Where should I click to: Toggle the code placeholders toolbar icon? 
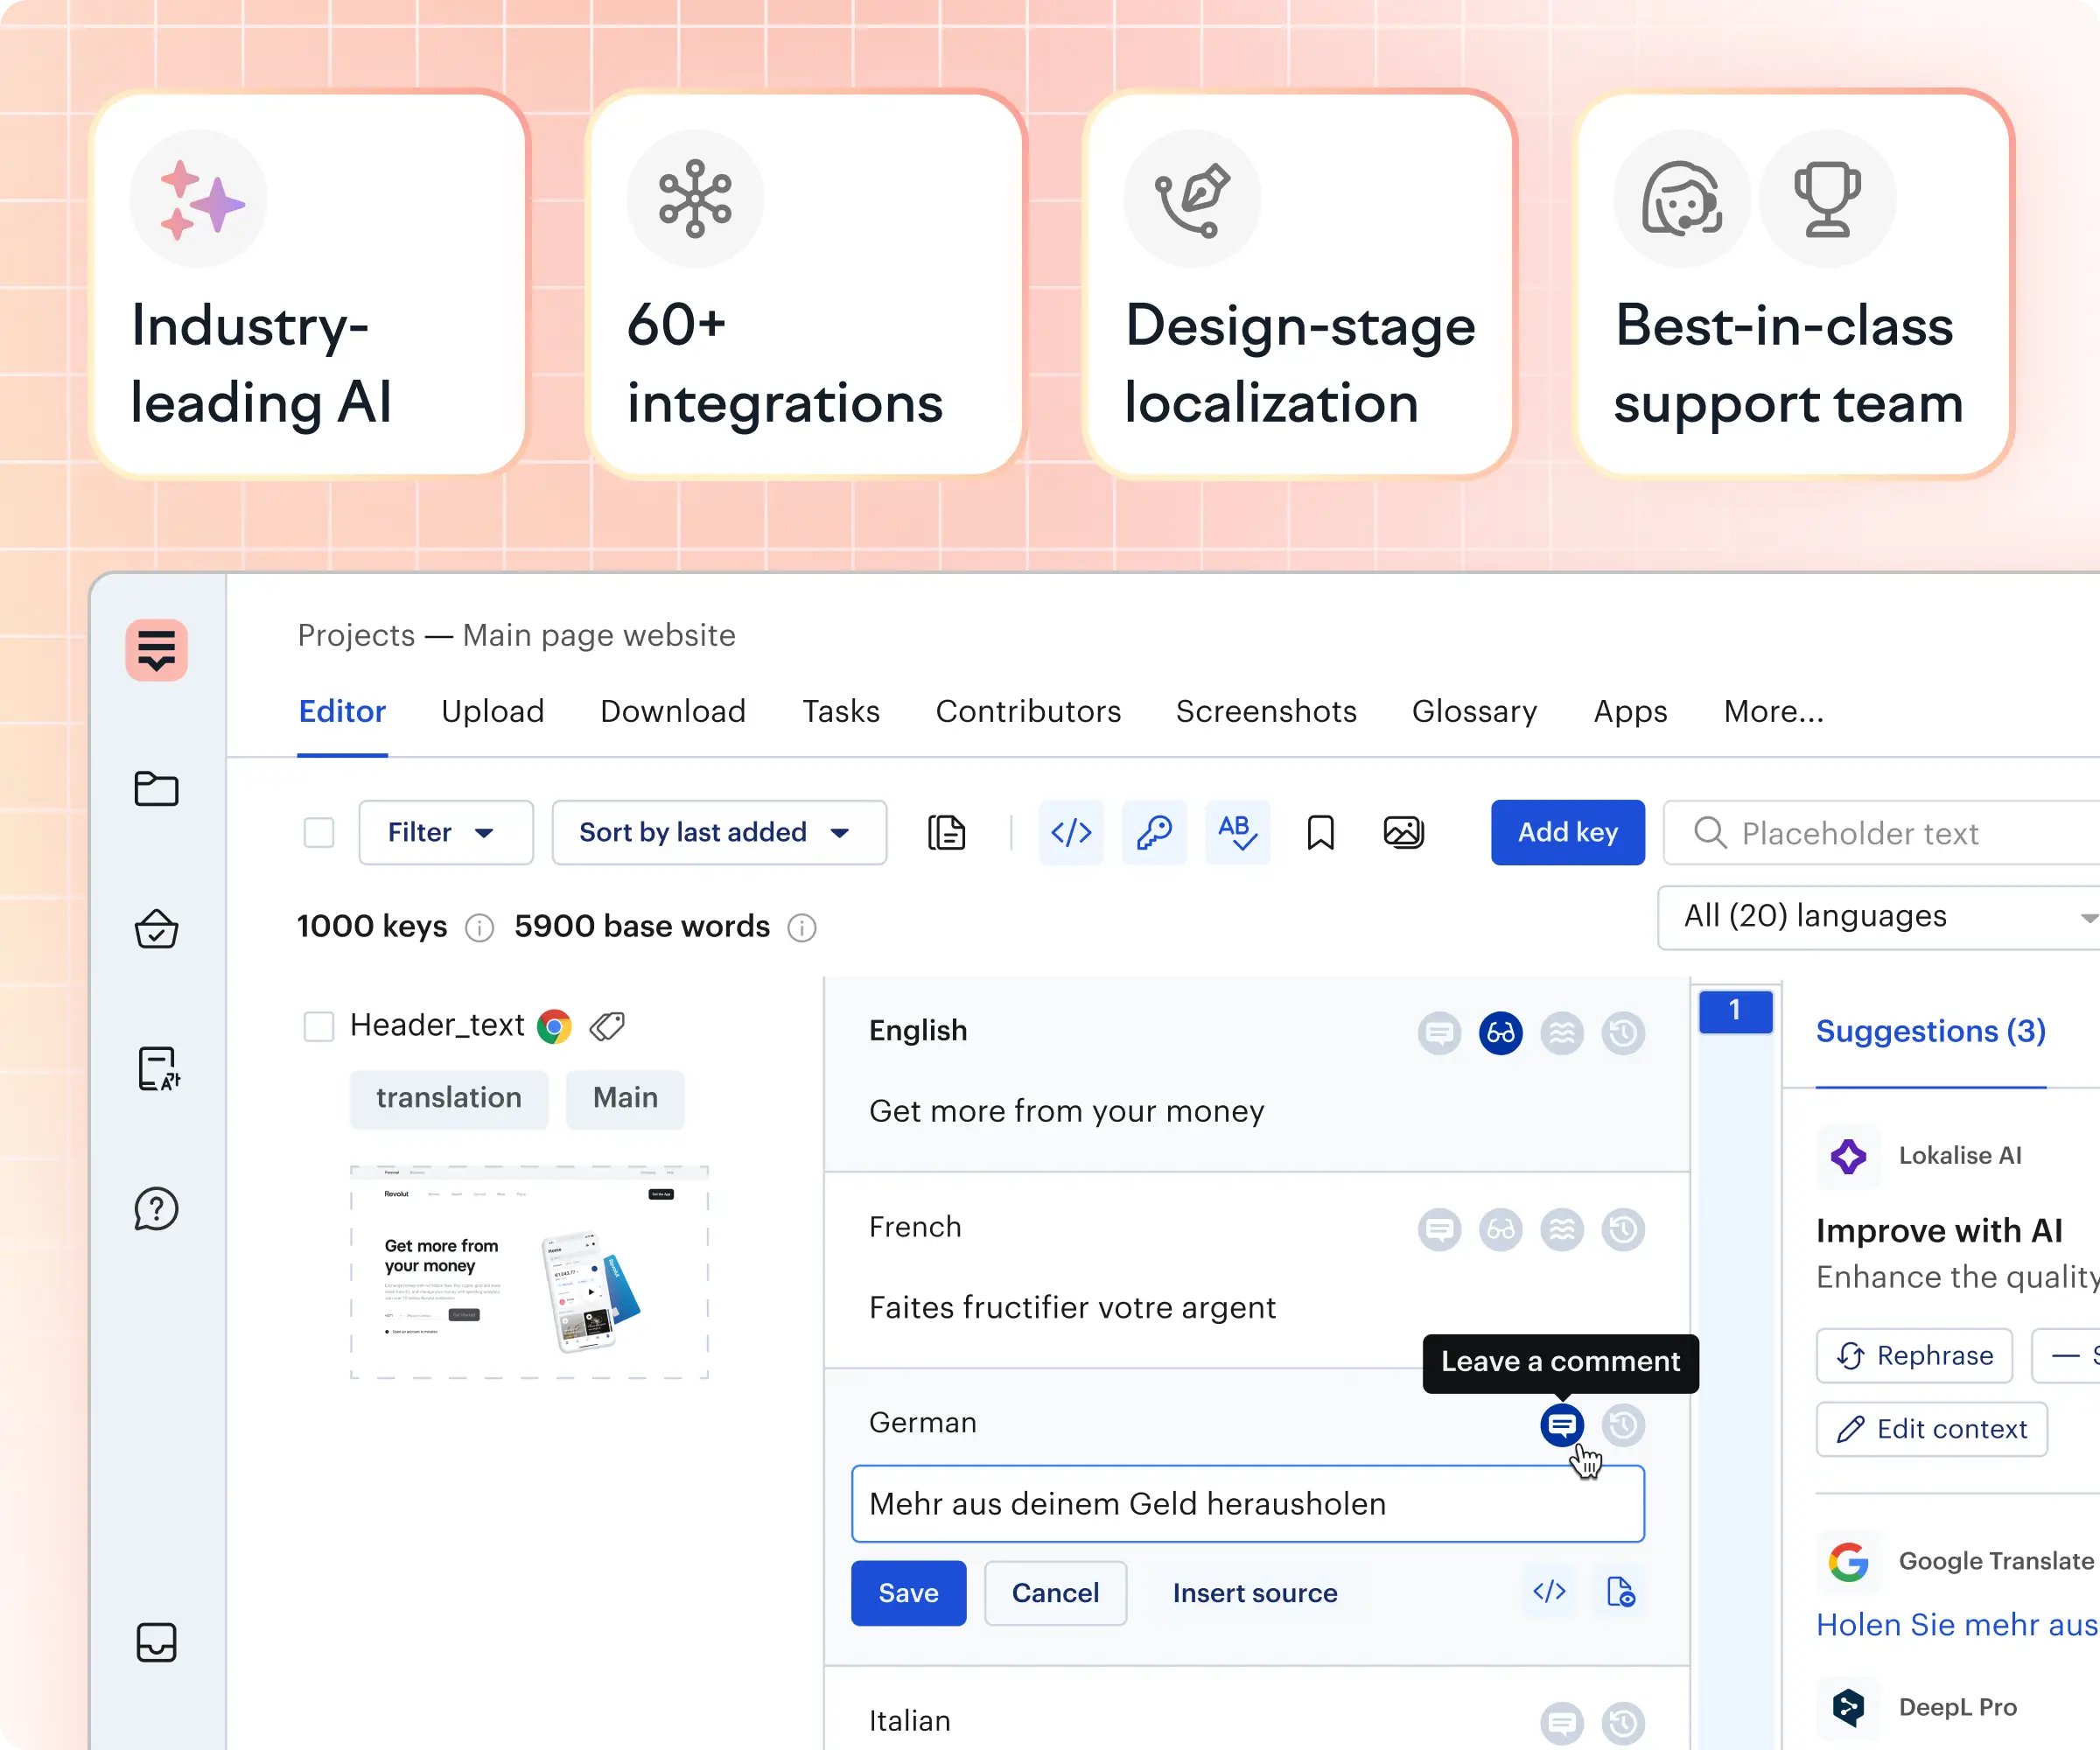tap(1071, 832)
